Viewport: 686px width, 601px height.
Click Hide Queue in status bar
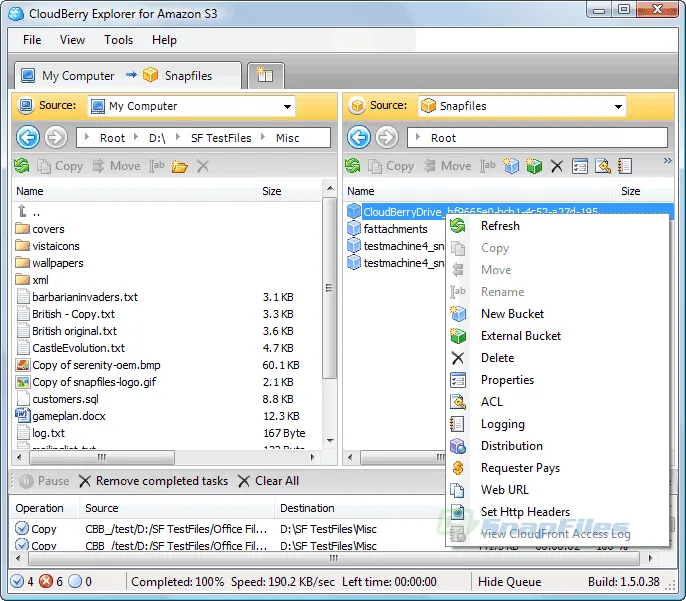(x=509, y=581)
